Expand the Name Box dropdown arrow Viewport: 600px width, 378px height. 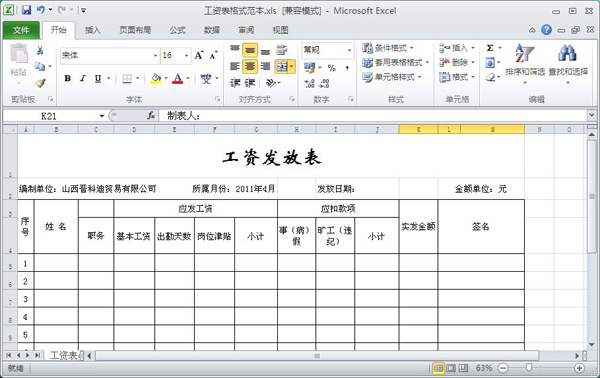pos(102,116)
